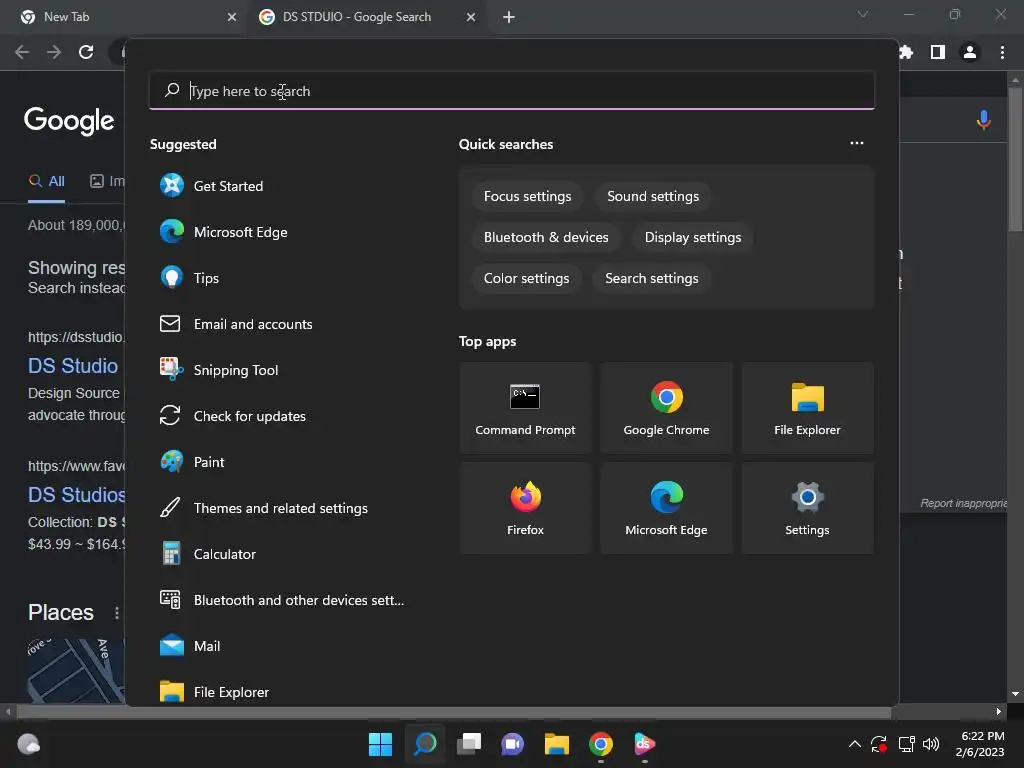This screenshot has height=768, width=1024.
Task: Open the Chat icon on the taskbar
Action: (513, 744)
